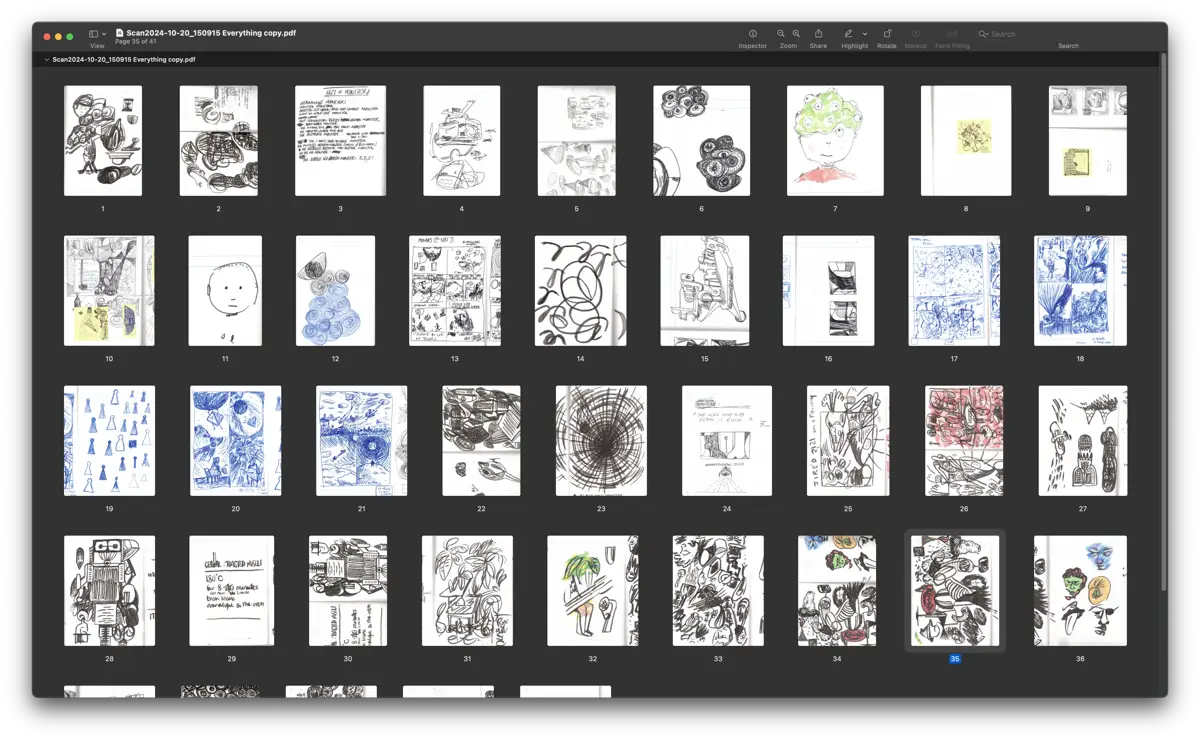
Task: Open the Highlight color dropdown arrow
Action: pyautogui.click(x=865, y=34)
